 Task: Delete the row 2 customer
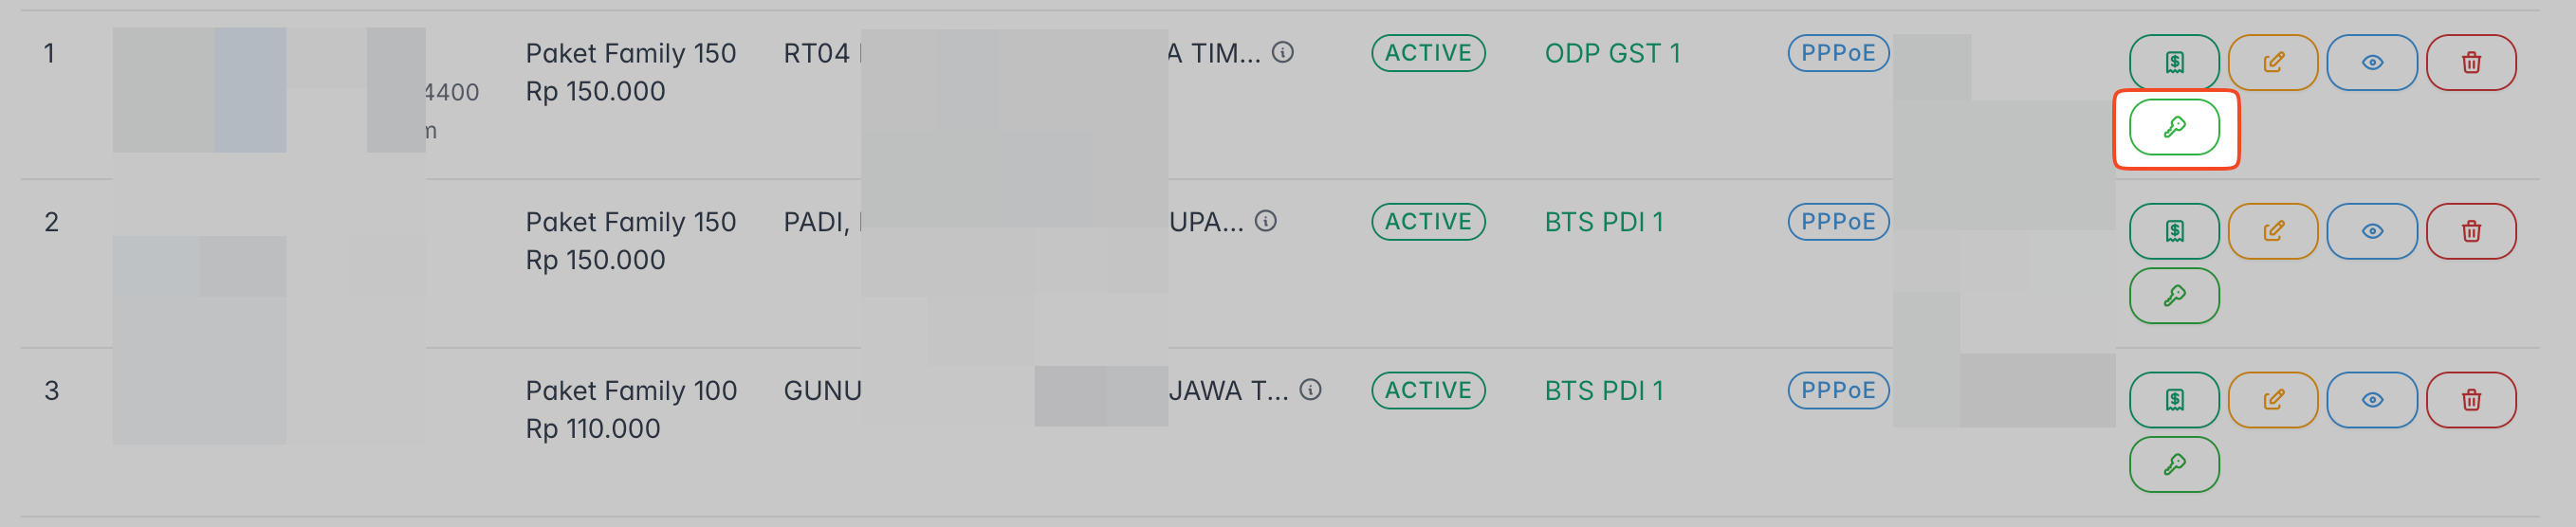pyautogui.click(x=2470, y=232)
